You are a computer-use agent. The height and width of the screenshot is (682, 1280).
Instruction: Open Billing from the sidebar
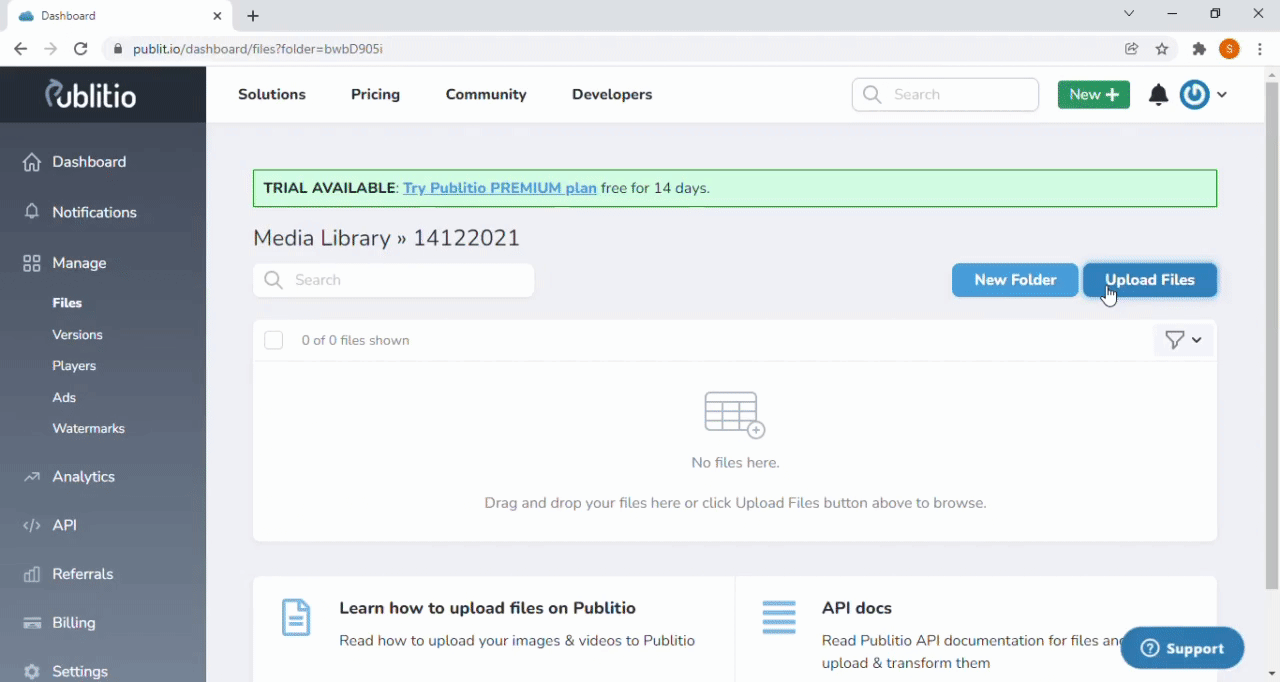coord(73,623)
